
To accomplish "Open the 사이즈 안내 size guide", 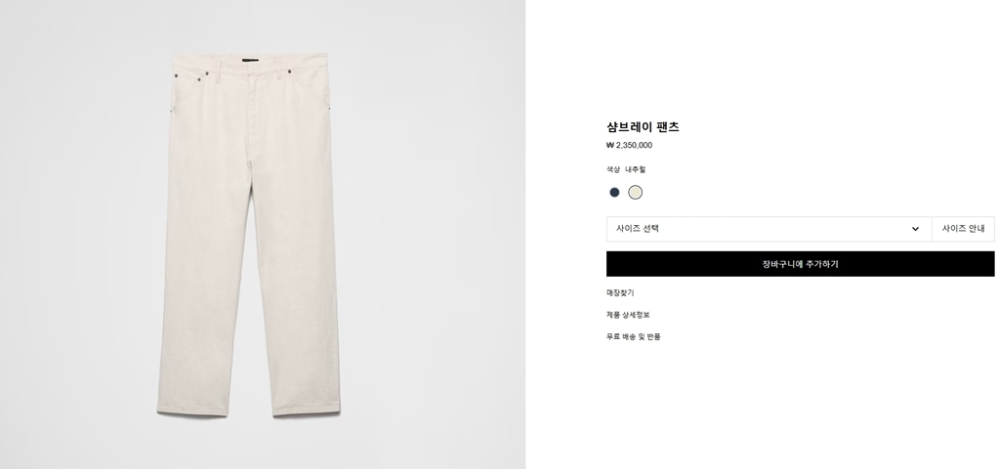I will 963,229.
